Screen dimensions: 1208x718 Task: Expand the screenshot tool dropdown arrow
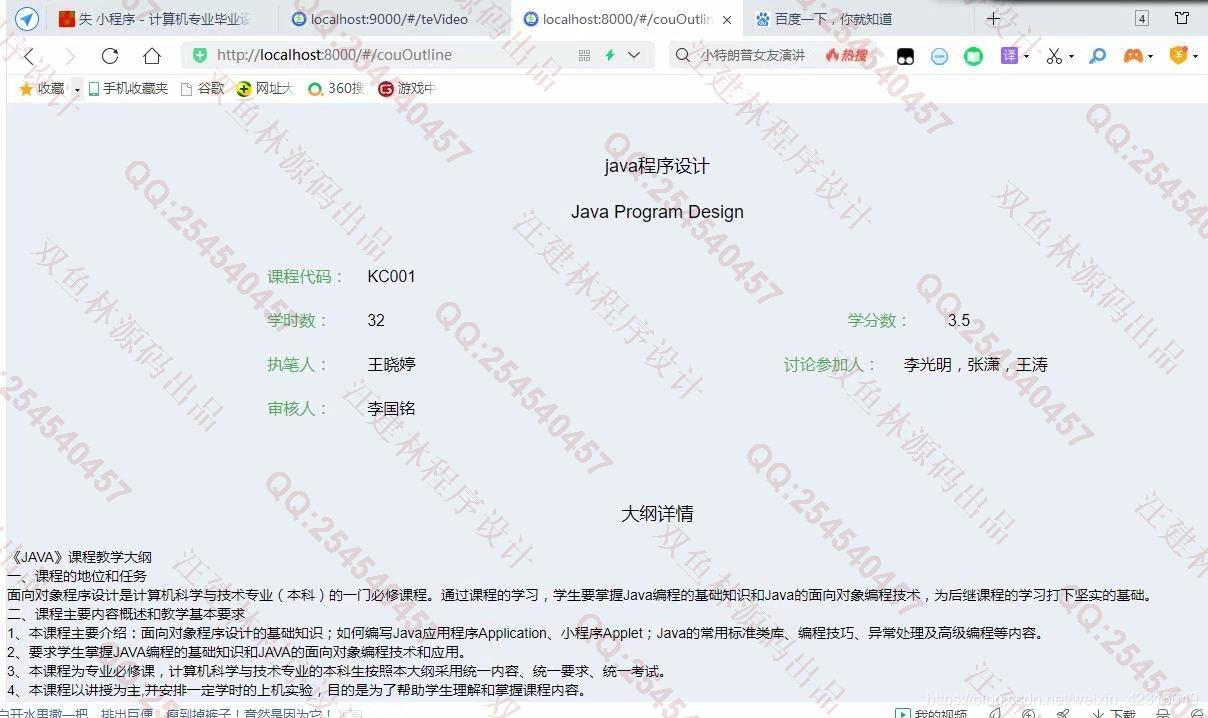[x=1071, y=56]
